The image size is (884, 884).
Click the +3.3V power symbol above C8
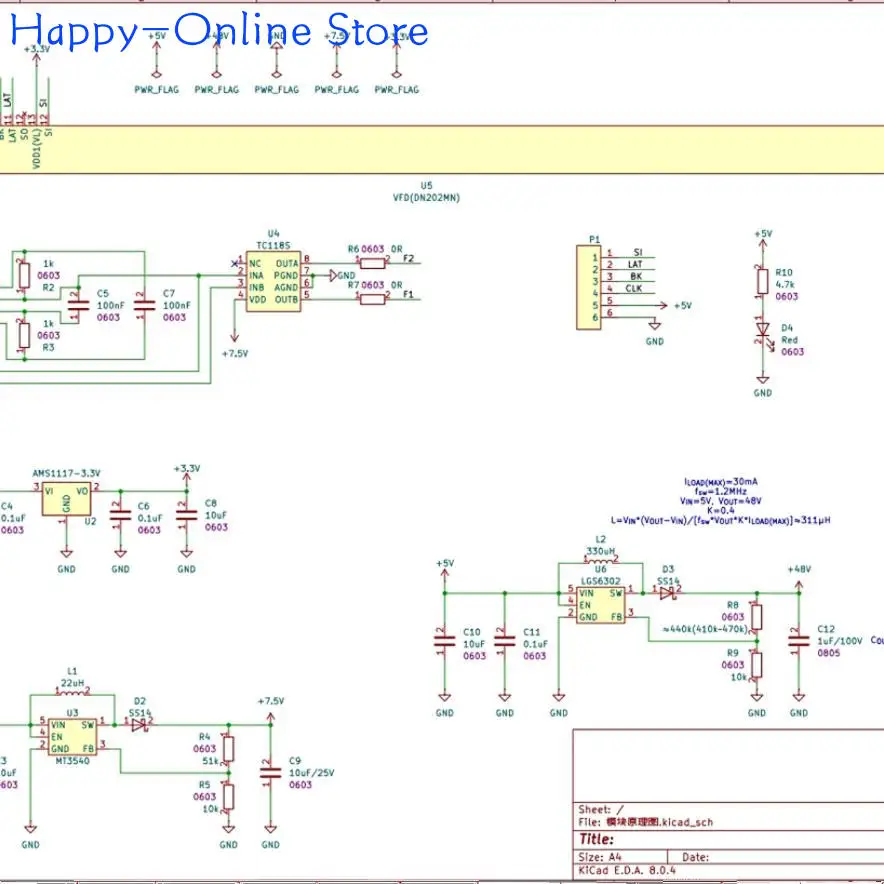click(187, 478)
